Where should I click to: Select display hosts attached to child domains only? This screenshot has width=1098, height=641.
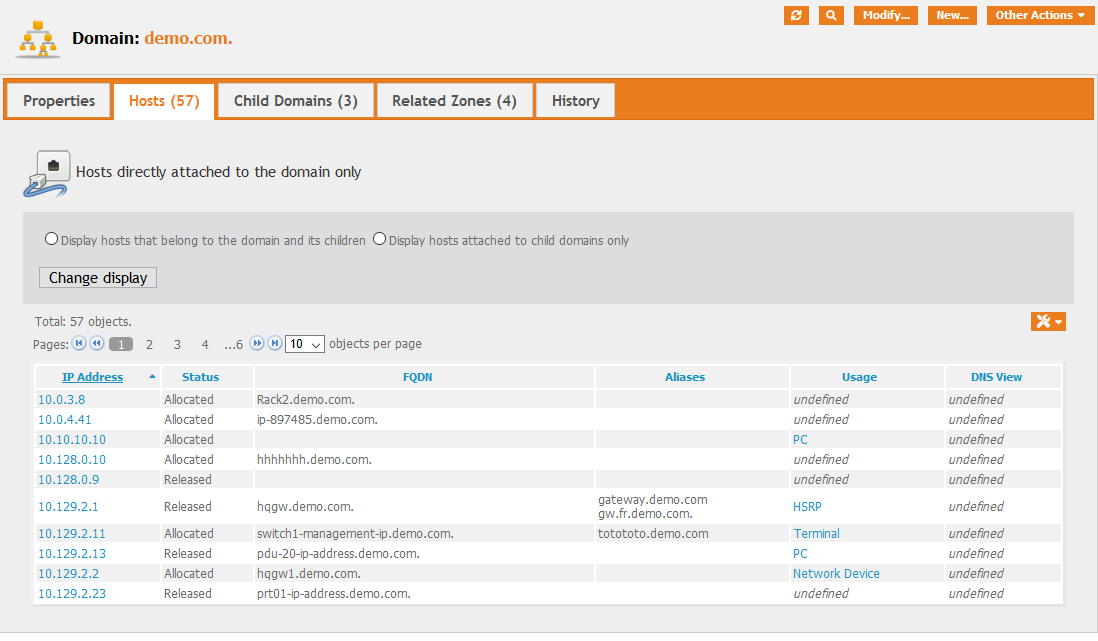[379, 240]
